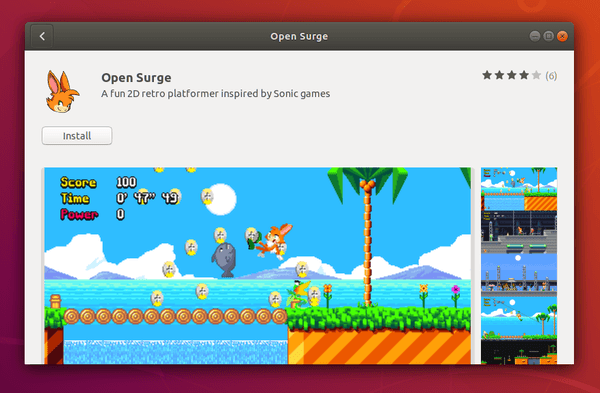The height and width of the screenshot is (393, 600).
Task: Minimize the Open Surge window
Action: (x=535, y=36)
